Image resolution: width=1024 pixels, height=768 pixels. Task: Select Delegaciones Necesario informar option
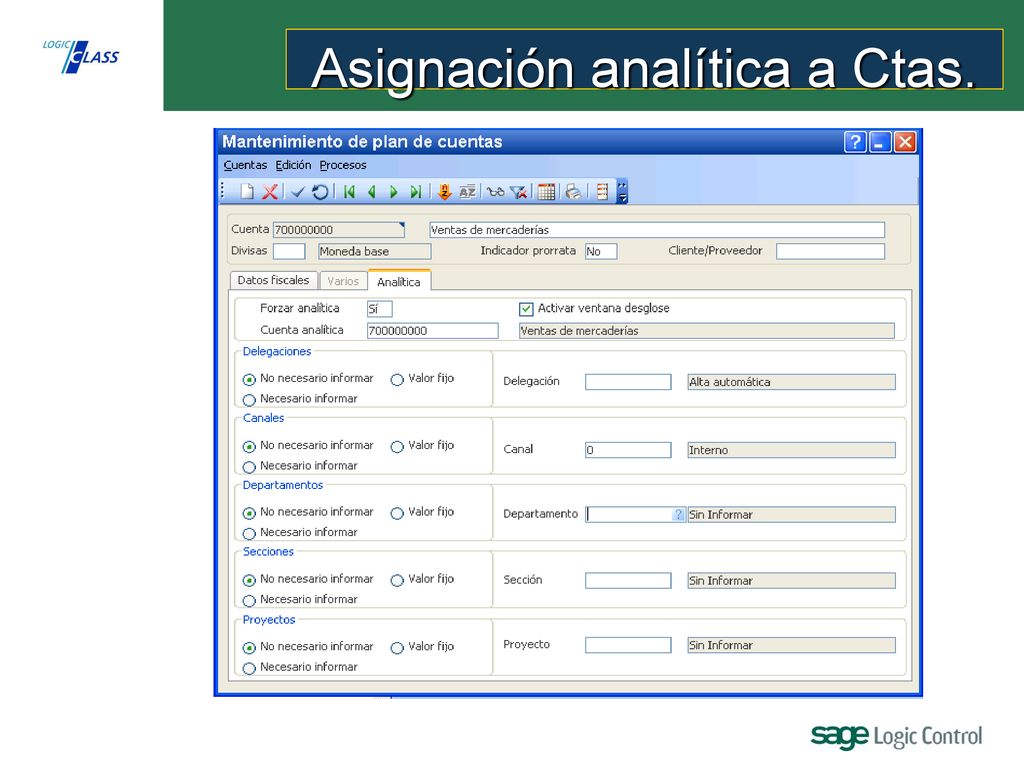point(249,400)
